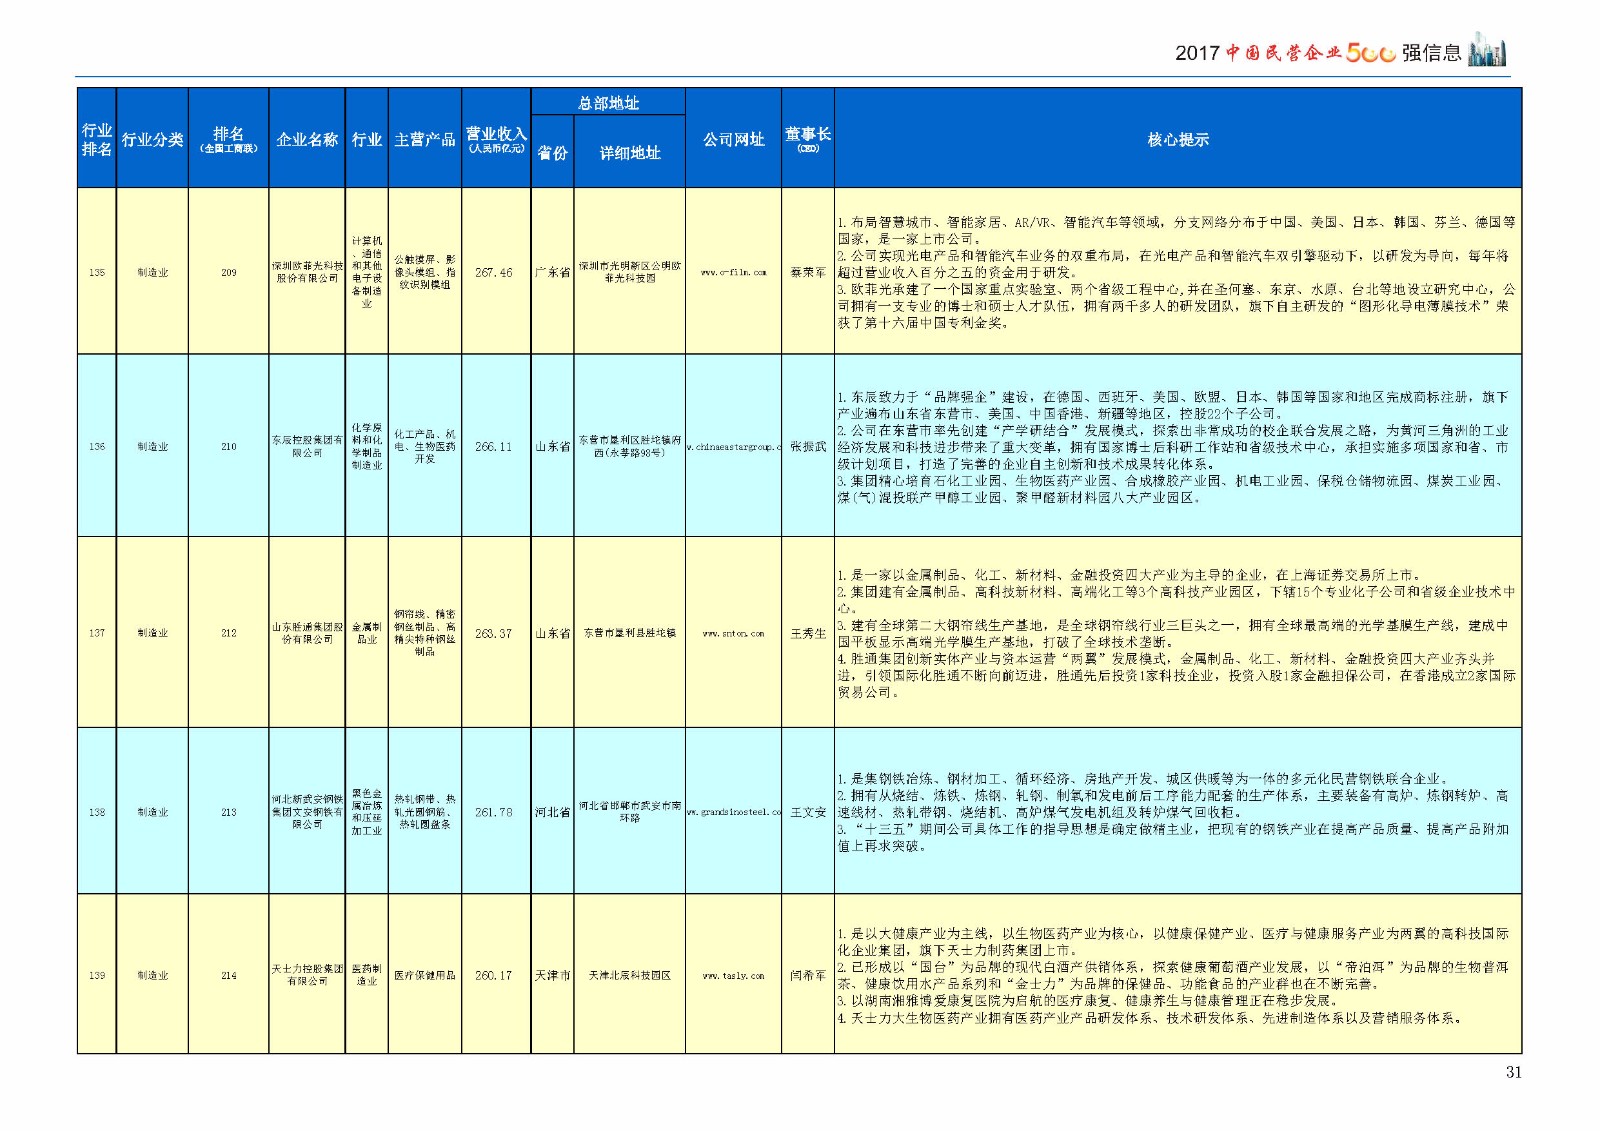1600x1131 pixels.
Task: Click company name '河北新武安钢铁集团文安钢铁有限公司'
Action: pos(307,812)
